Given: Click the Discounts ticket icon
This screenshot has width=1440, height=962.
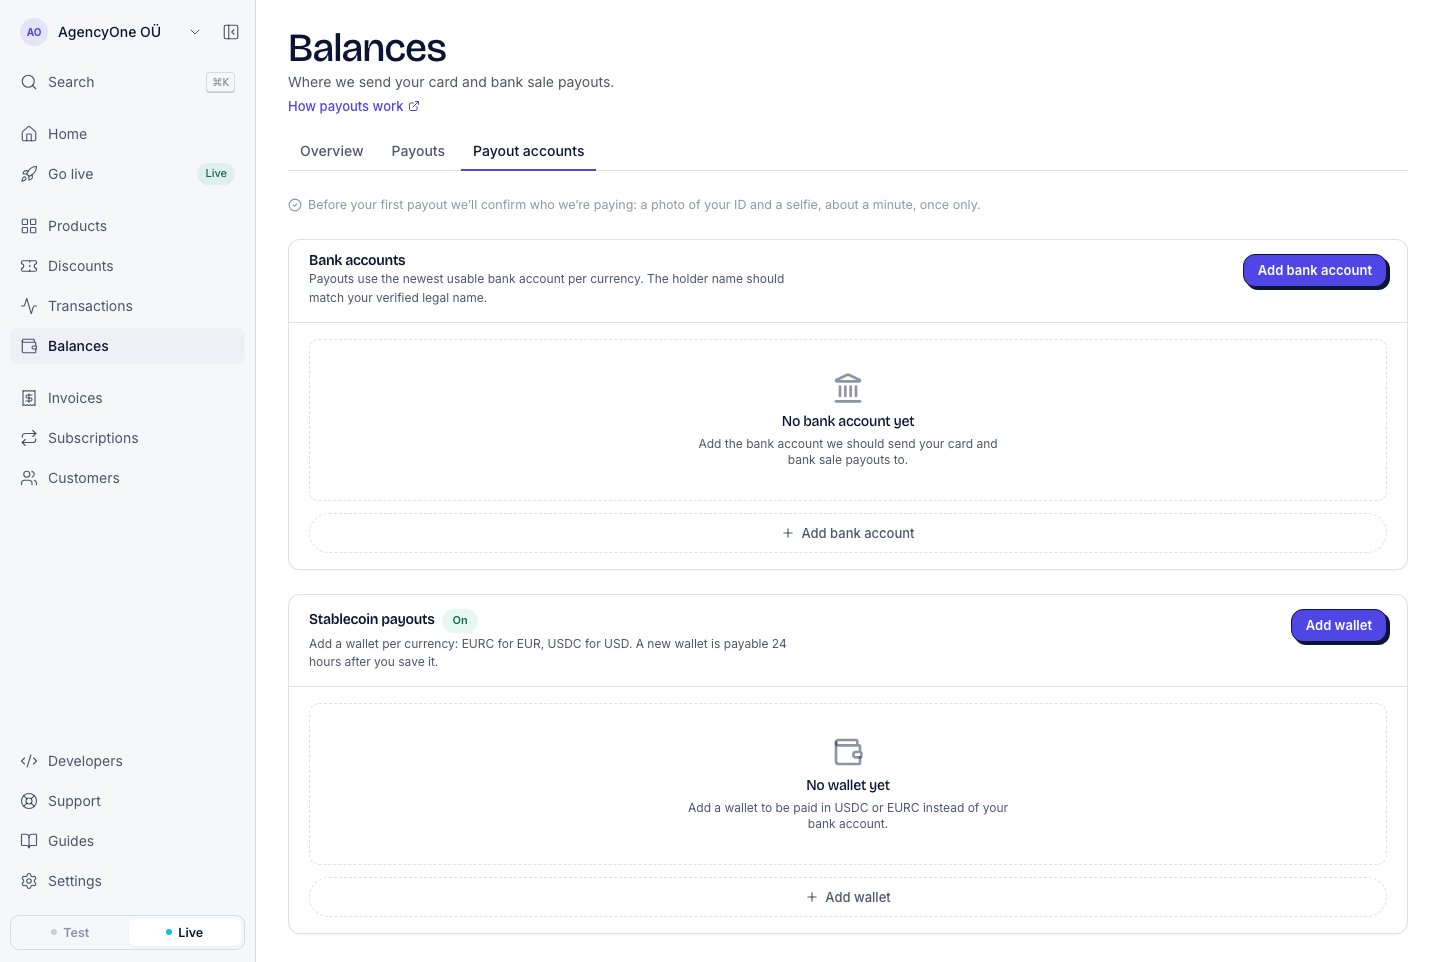Looking at the screenshot, I should click(29, 266).
